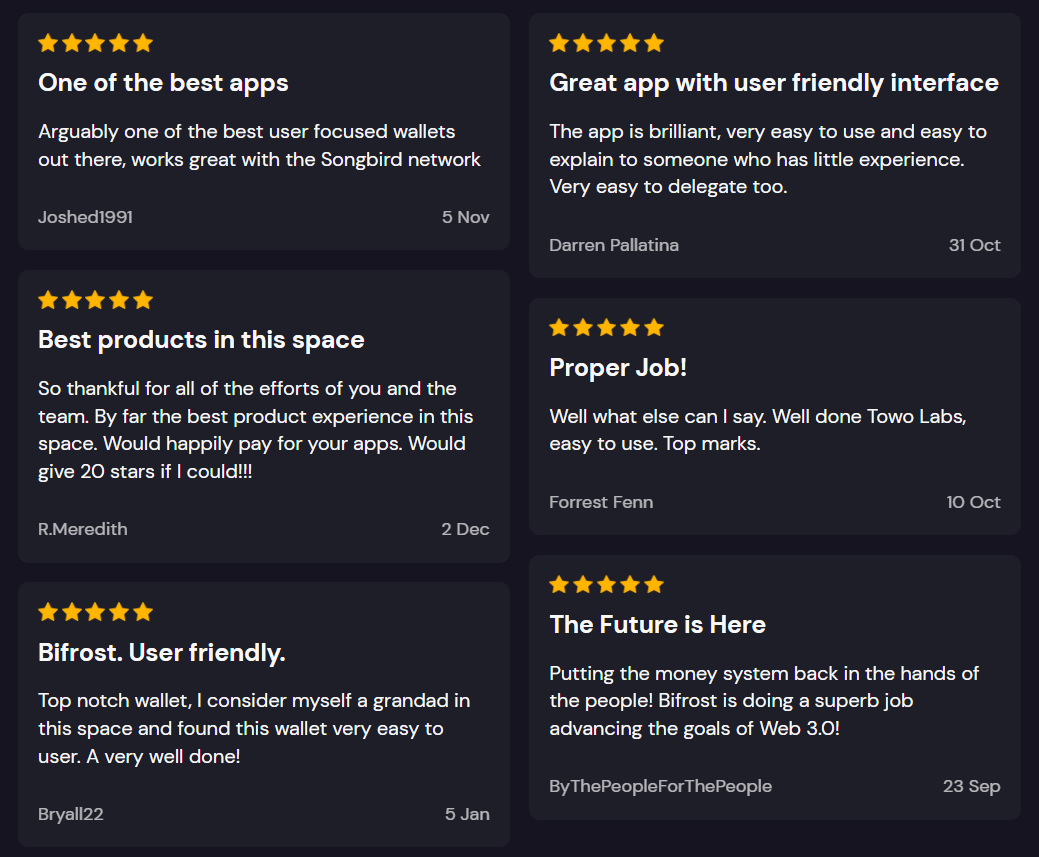This screenshot has height=857, width=1039.
Task: Select the review text mentioning Towo Labs
Action: click(x=758, y=430)
